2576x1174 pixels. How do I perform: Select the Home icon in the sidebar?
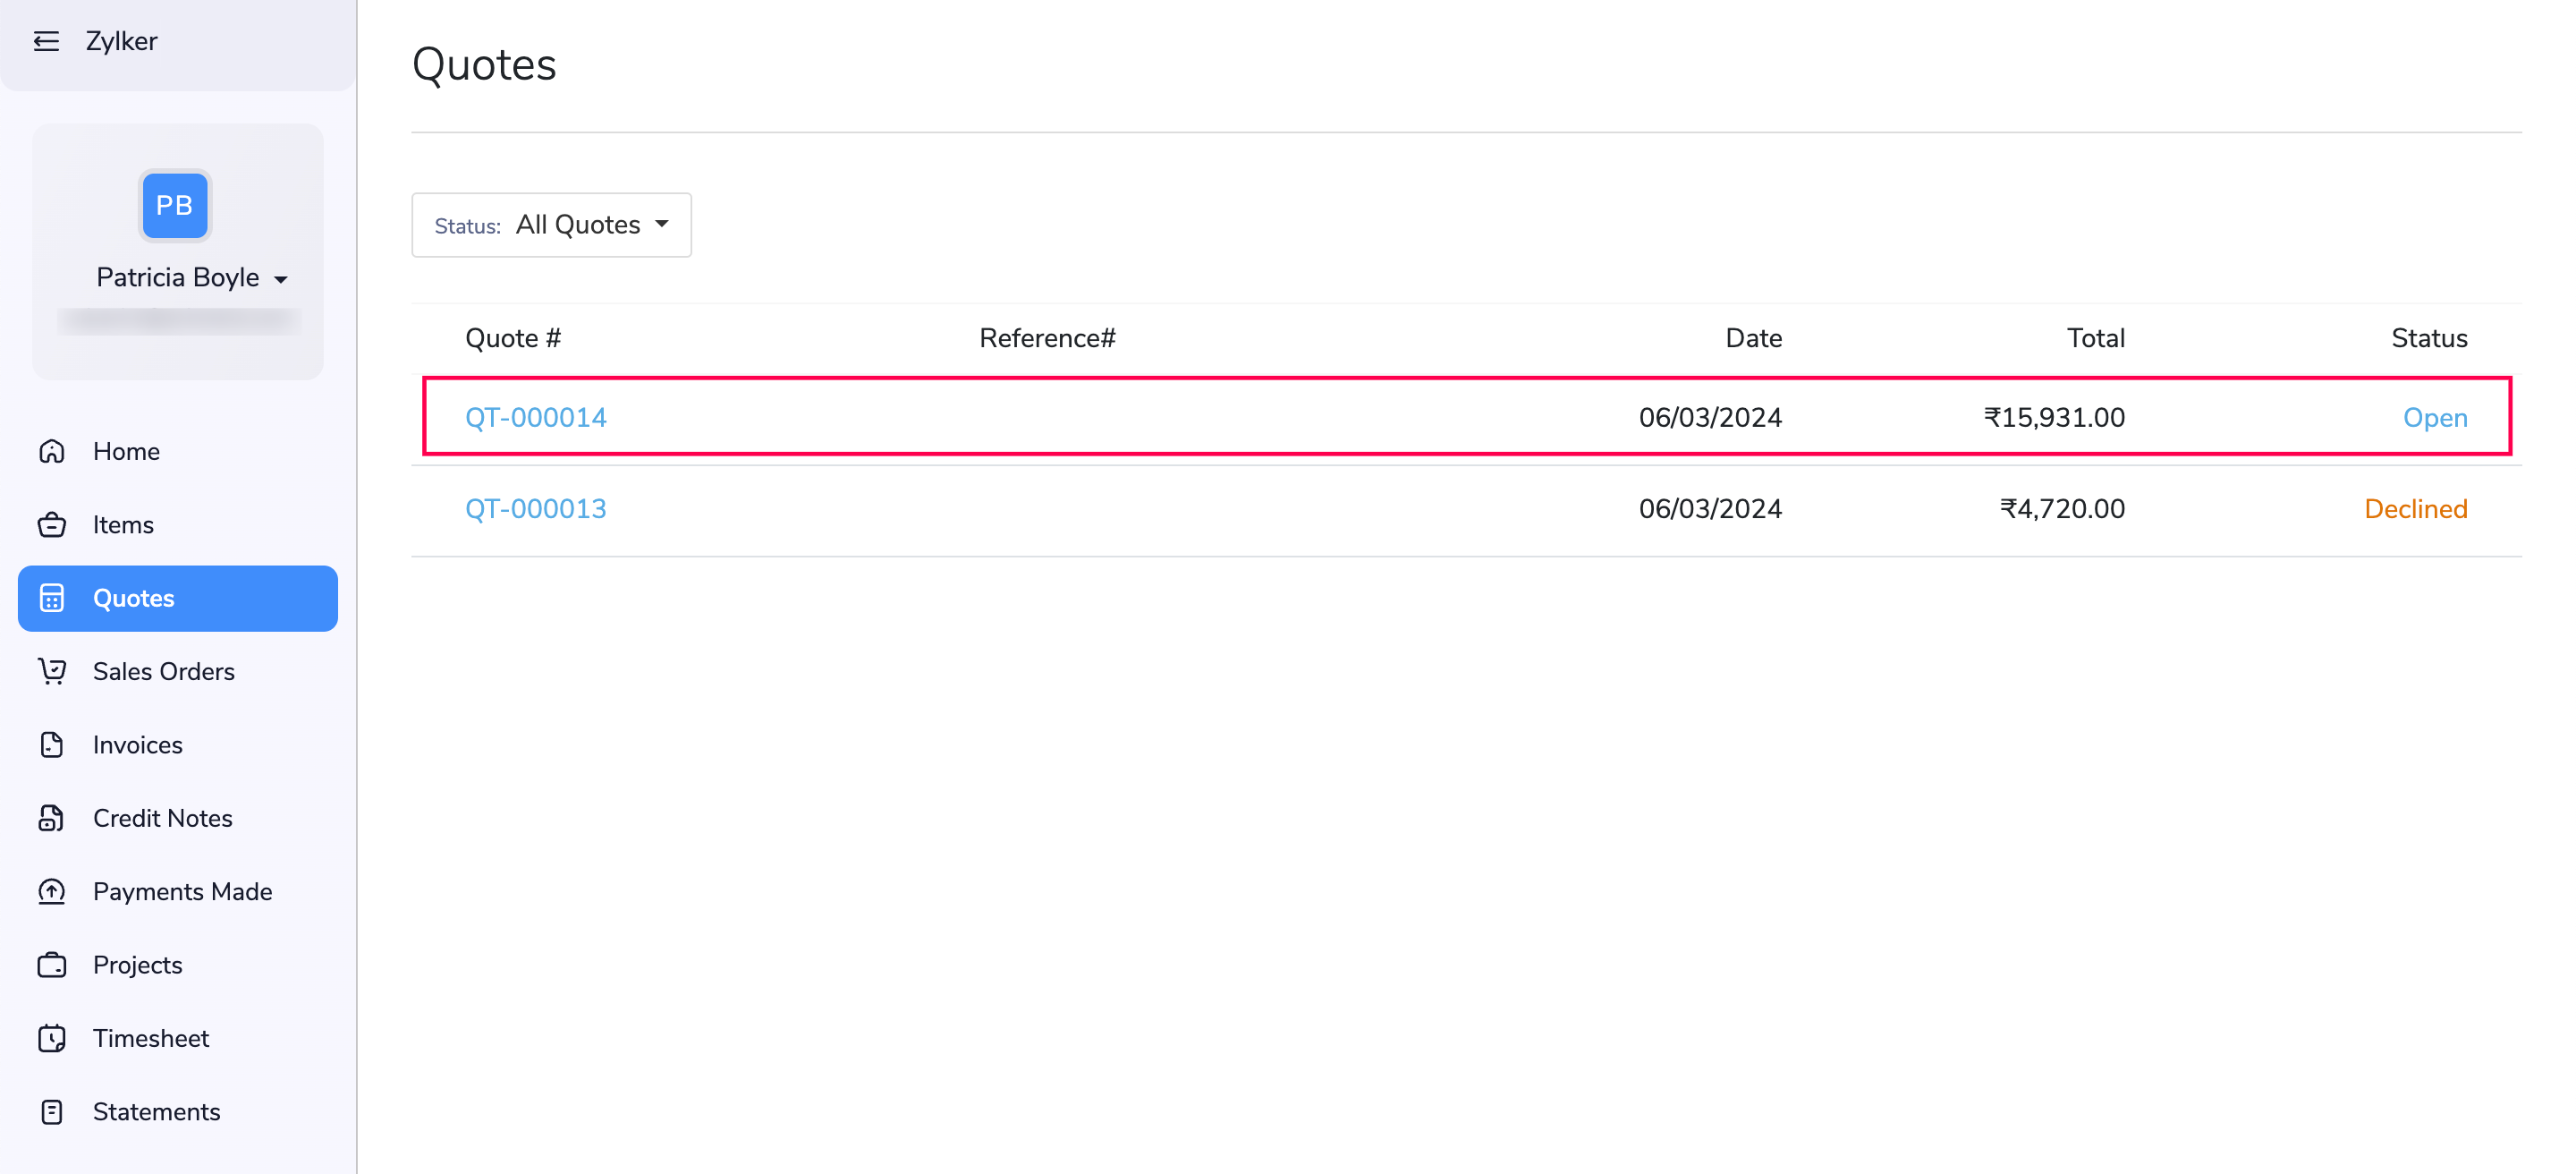point(52,451)
